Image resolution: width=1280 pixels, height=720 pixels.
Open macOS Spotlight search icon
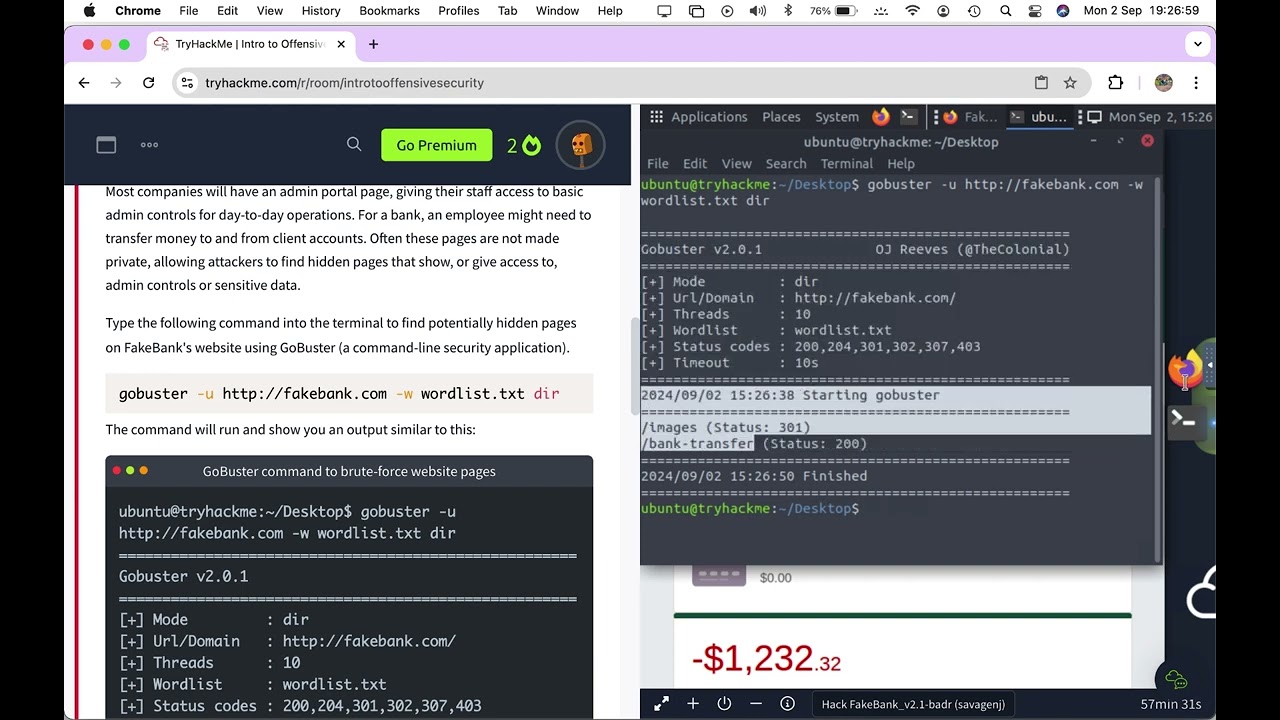click(x=1005, y=11)
